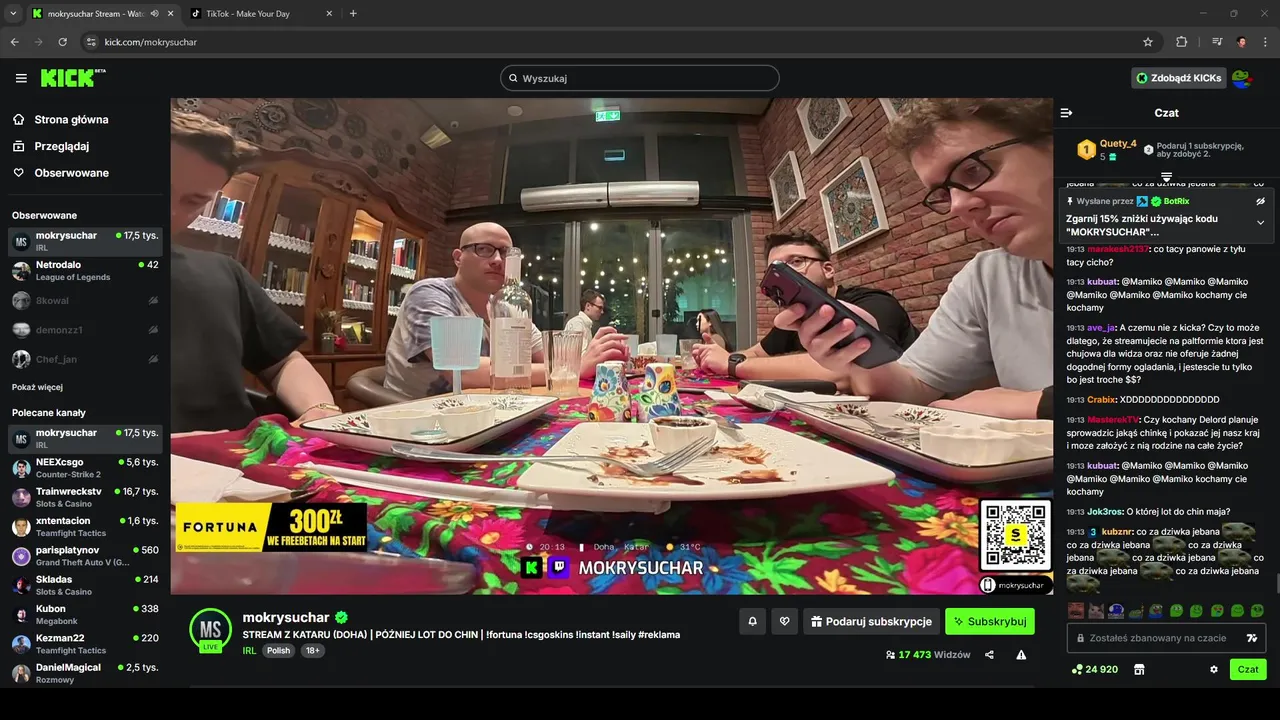Click the KICK logo
Image resolution: width=1280 pixels, height=720 pixels.
[73, 78]
